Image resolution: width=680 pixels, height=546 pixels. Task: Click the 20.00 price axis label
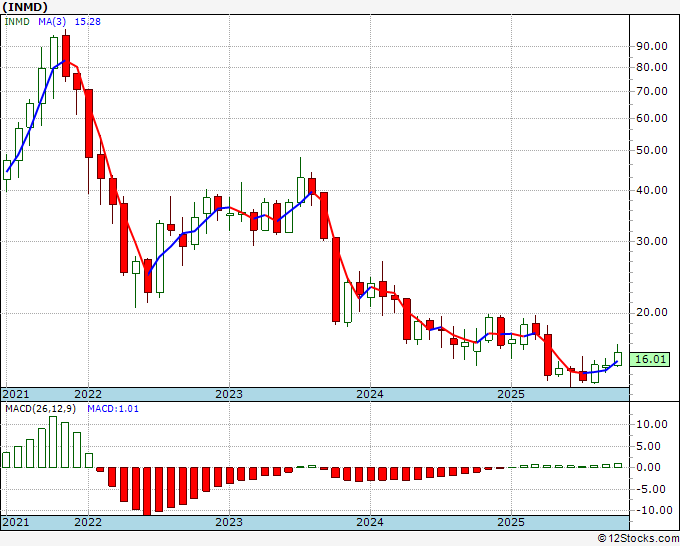(x=651, y=313)
